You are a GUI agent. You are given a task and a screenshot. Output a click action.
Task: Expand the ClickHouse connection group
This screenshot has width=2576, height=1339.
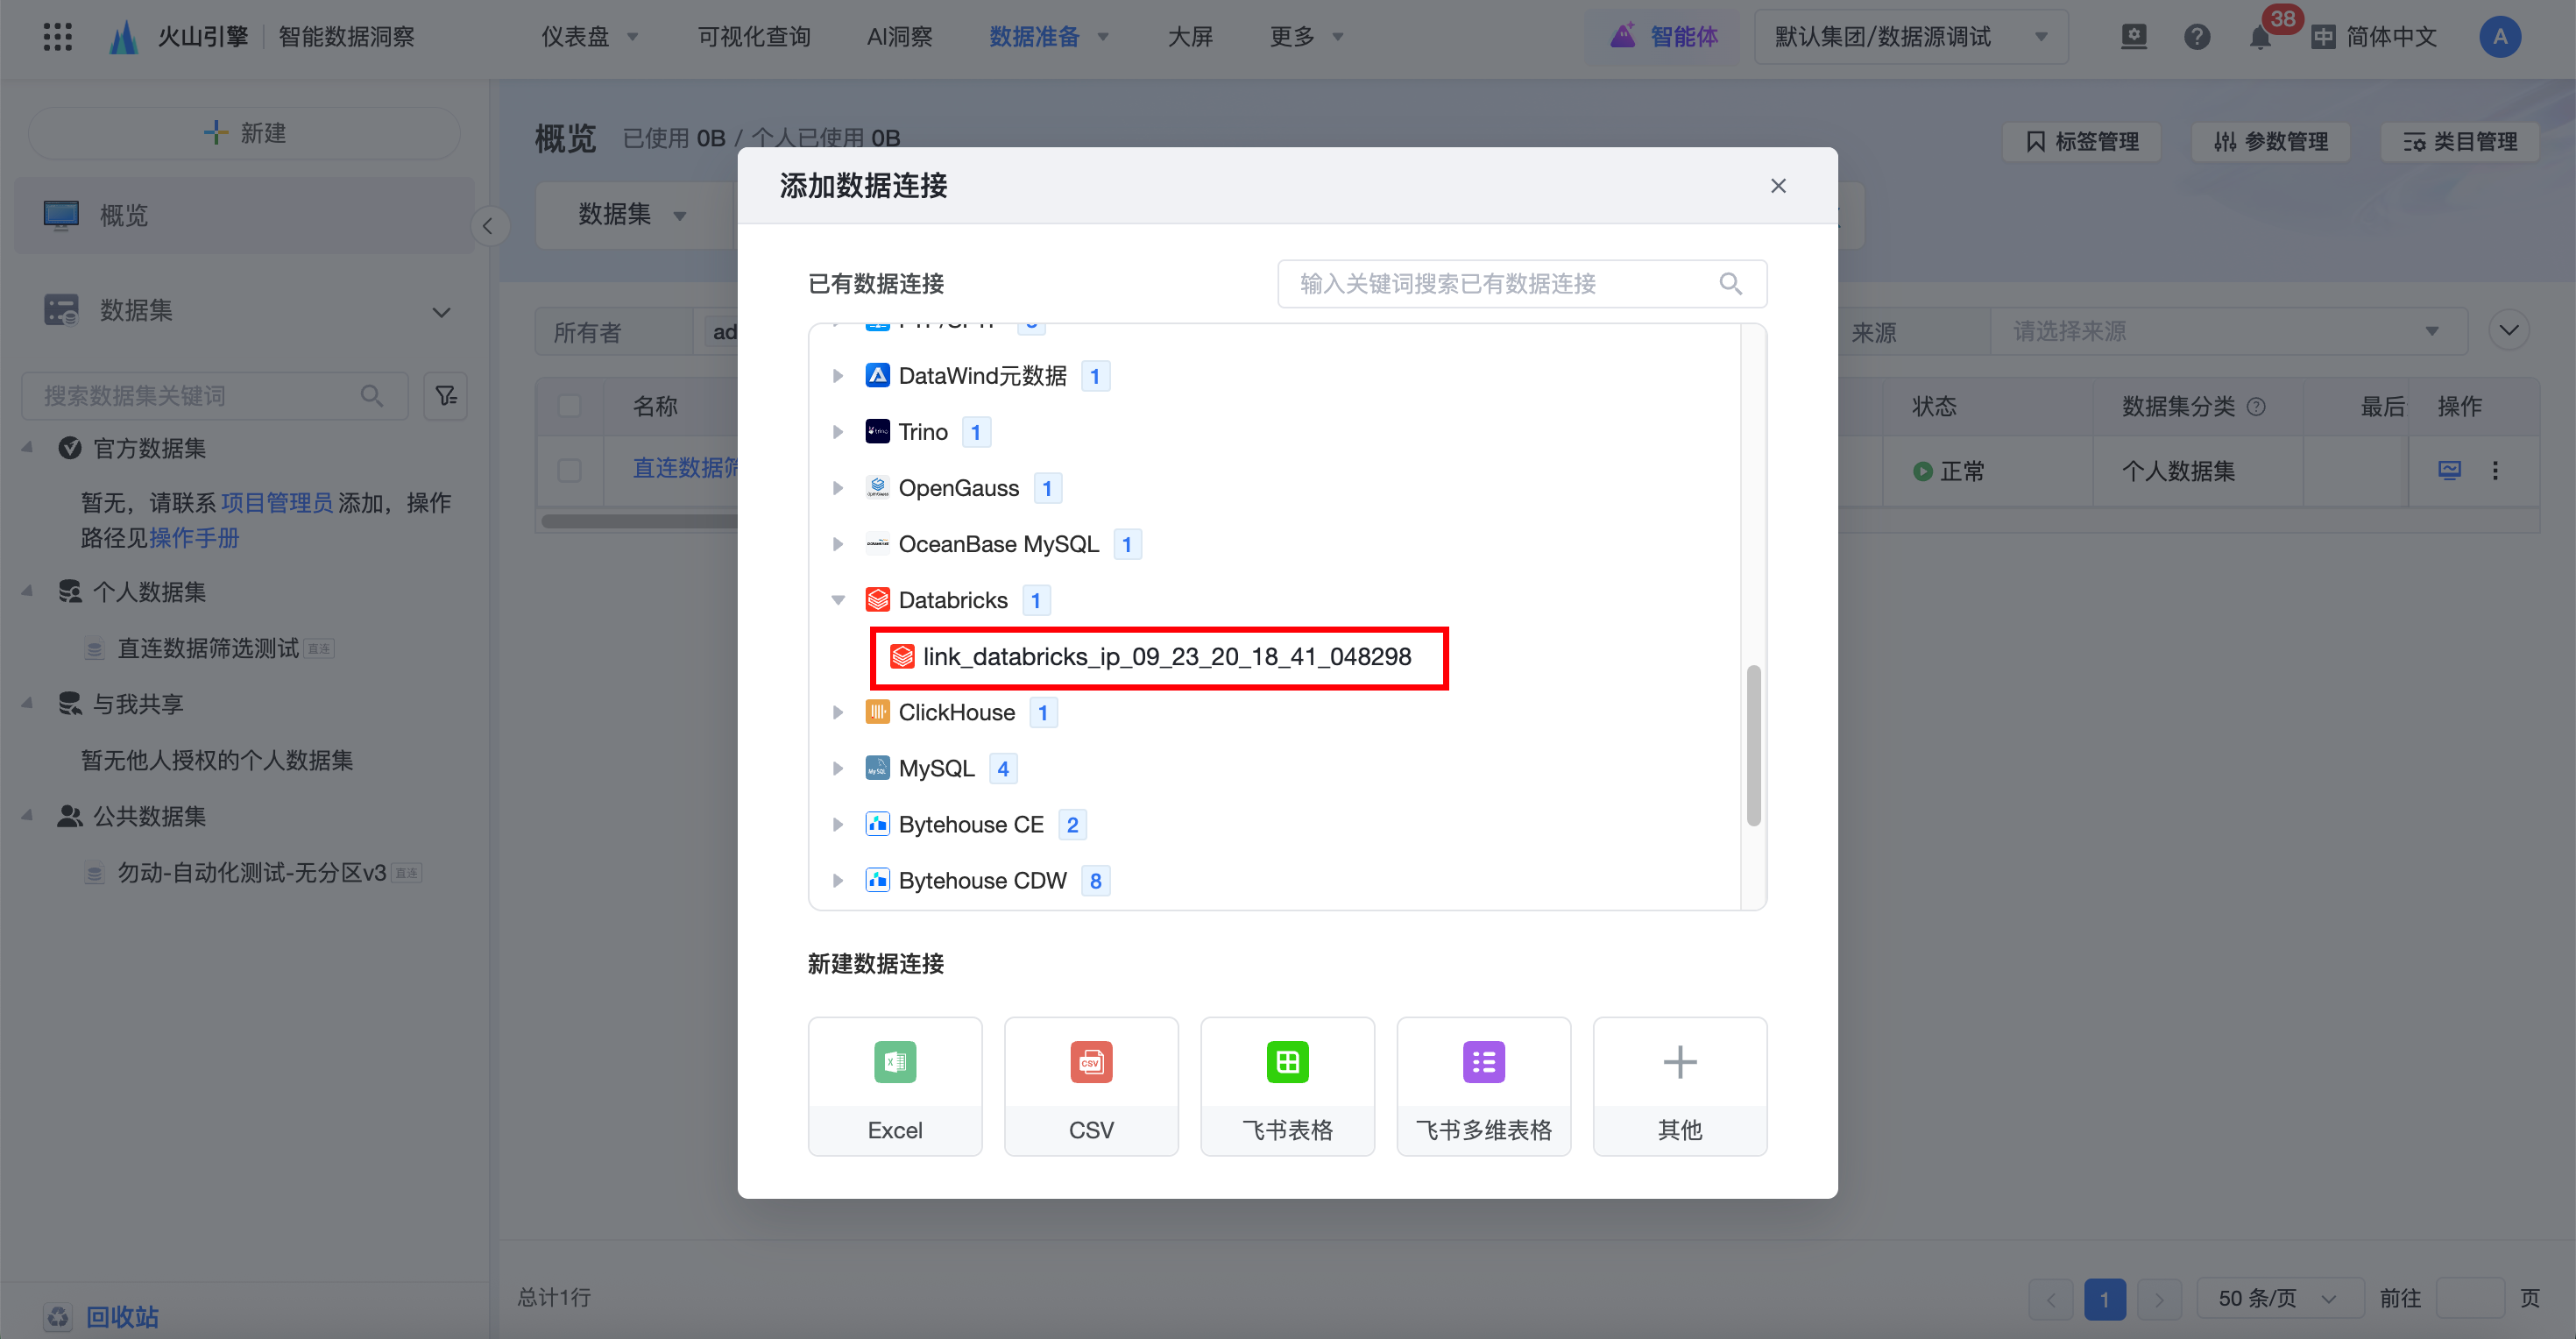tap(838, 712)
